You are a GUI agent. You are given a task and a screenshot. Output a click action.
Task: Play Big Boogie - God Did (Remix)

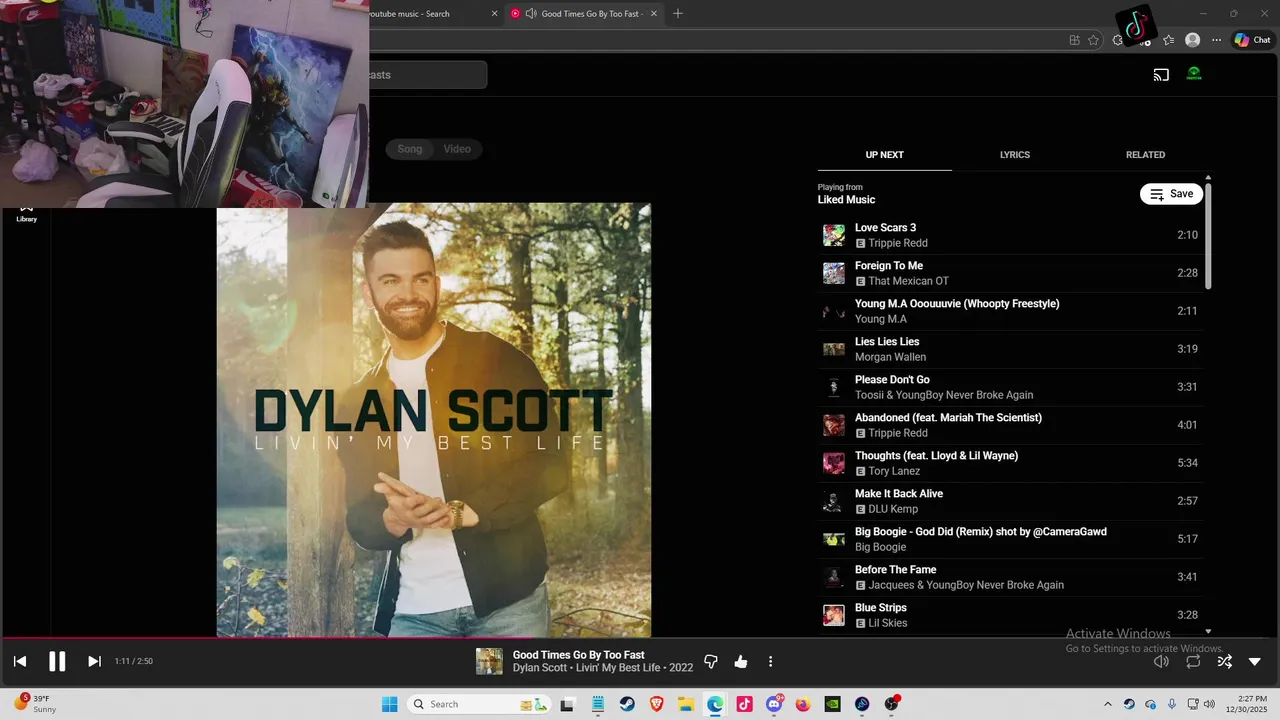point(1010,539)
